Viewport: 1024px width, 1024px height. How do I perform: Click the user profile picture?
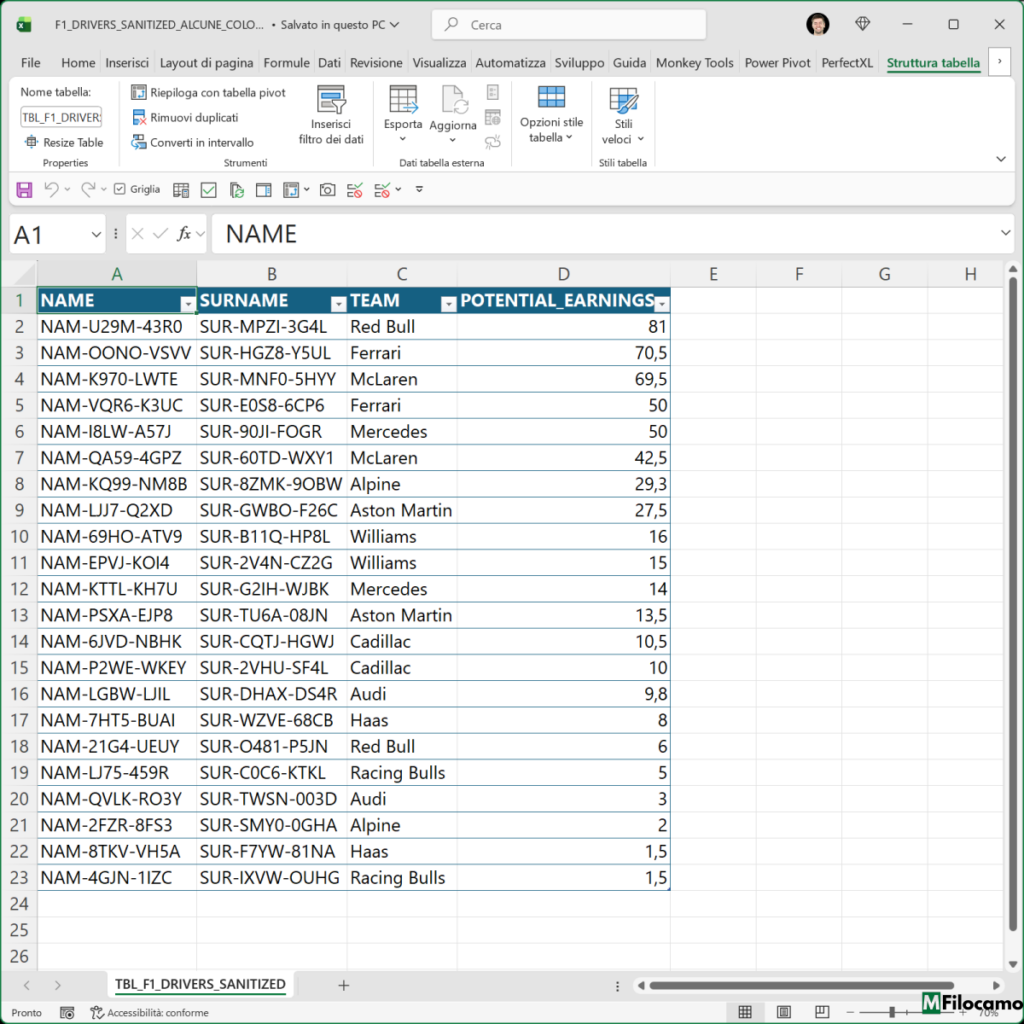[818, 24]
